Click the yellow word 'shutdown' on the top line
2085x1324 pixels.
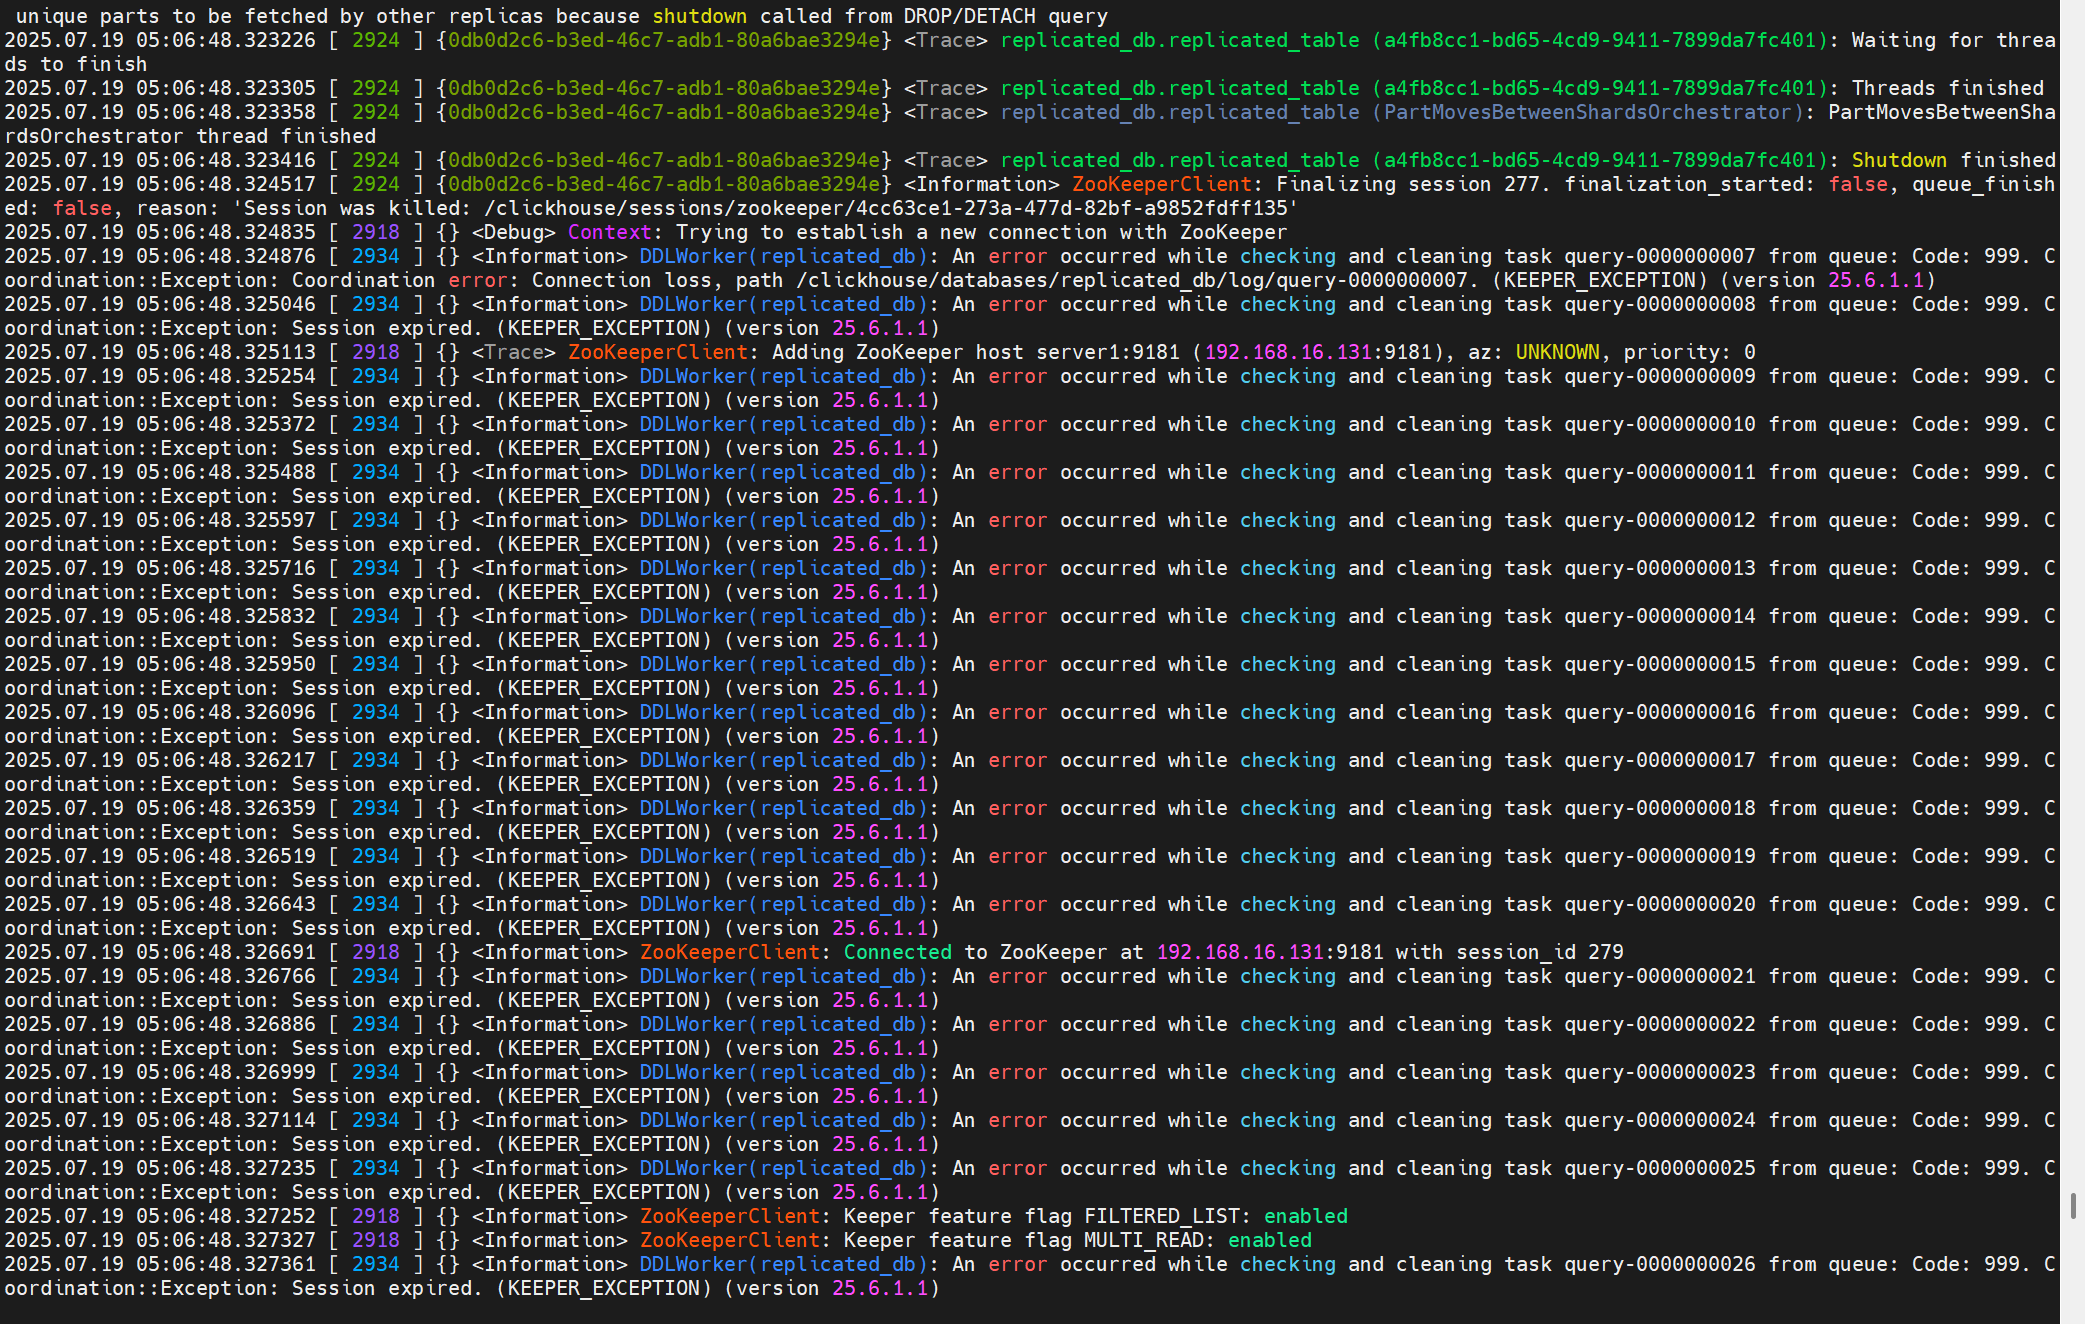[700, 16]
